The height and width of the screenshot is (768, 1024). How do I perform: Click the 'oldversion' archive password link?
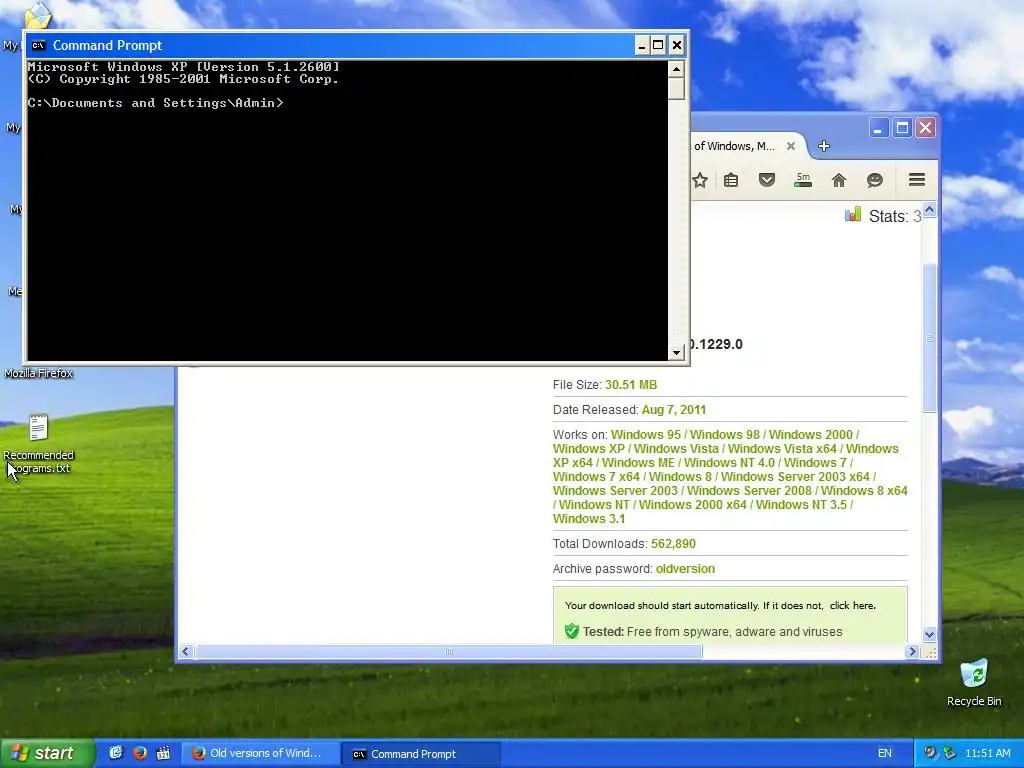click(685, 569)
